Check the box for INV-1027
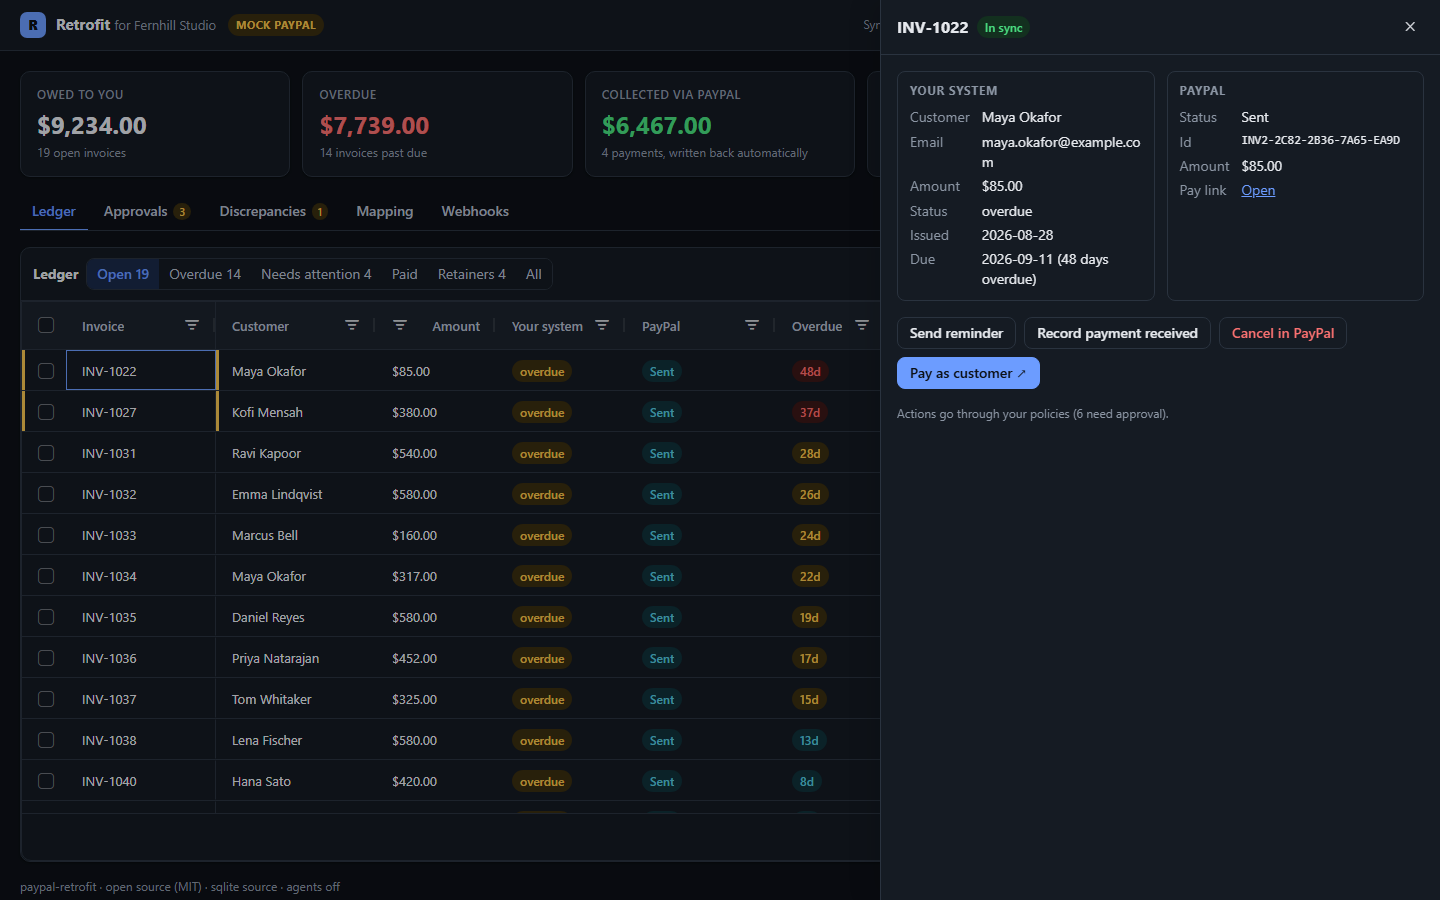 (x=46, y=412)
